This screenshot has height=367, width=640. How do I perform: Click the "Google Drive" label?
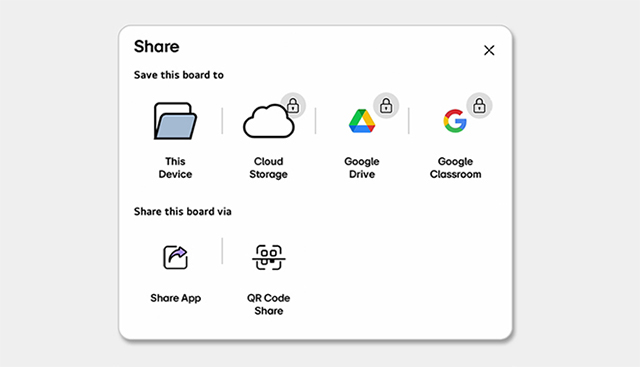(x=362, y=168)
